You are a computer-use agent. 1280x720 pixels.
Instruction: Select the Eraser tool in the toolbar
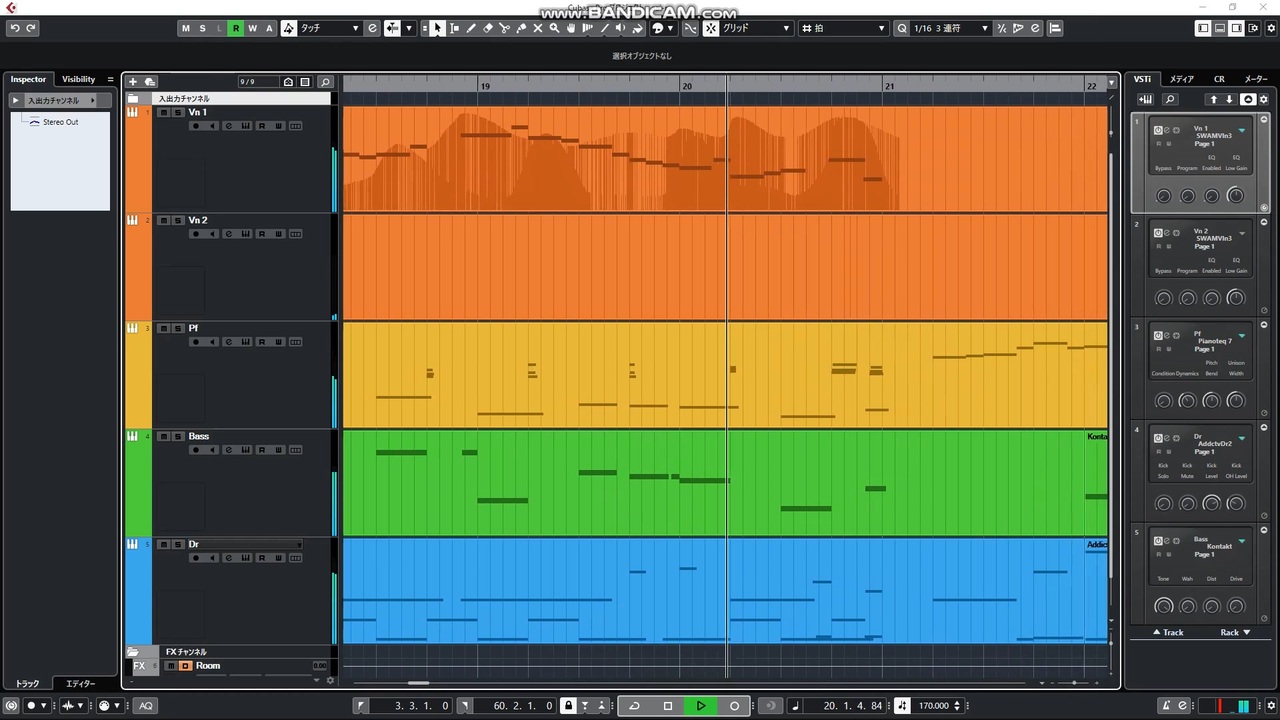(488, 28)
